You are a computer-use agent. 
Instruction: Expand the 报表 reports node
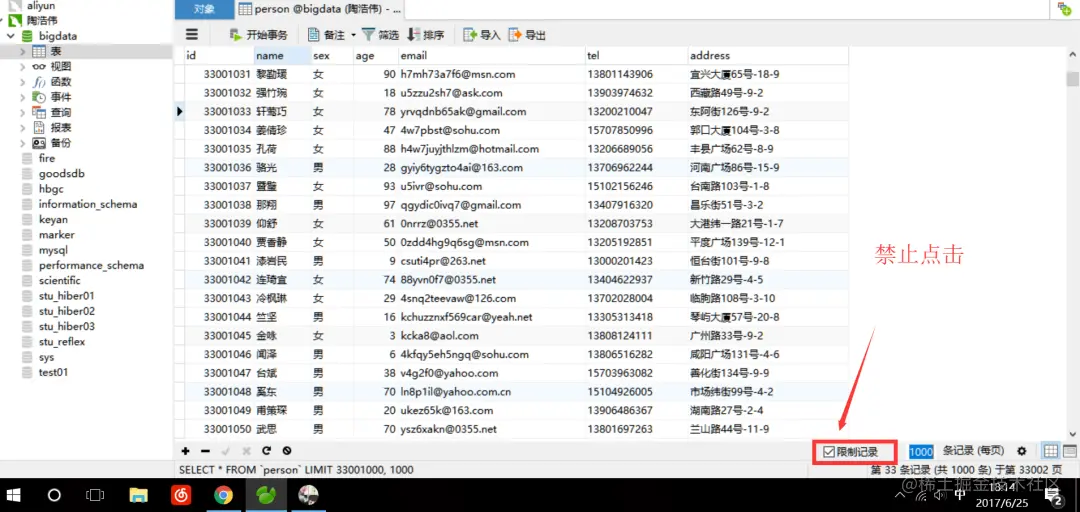pos(23,127)
